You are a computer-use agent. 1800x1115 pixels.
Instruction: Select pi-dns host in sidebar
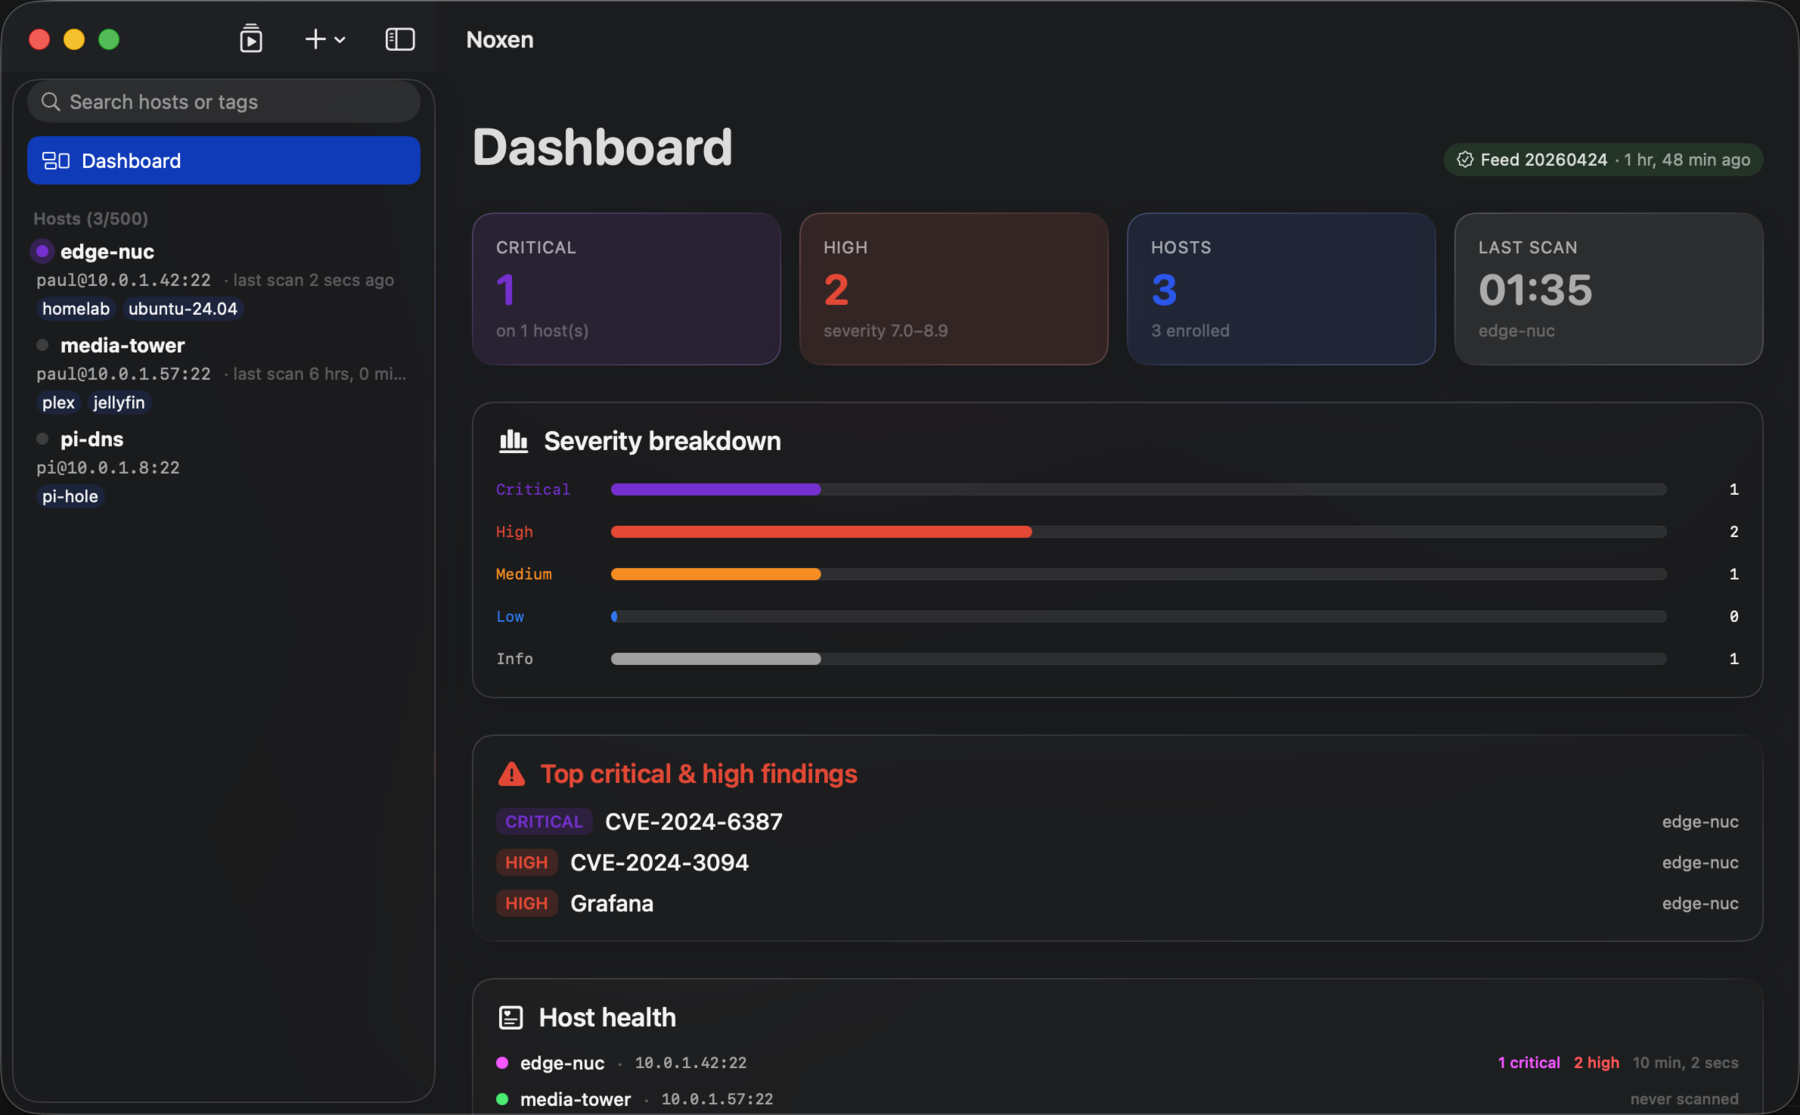click(92, 439)
